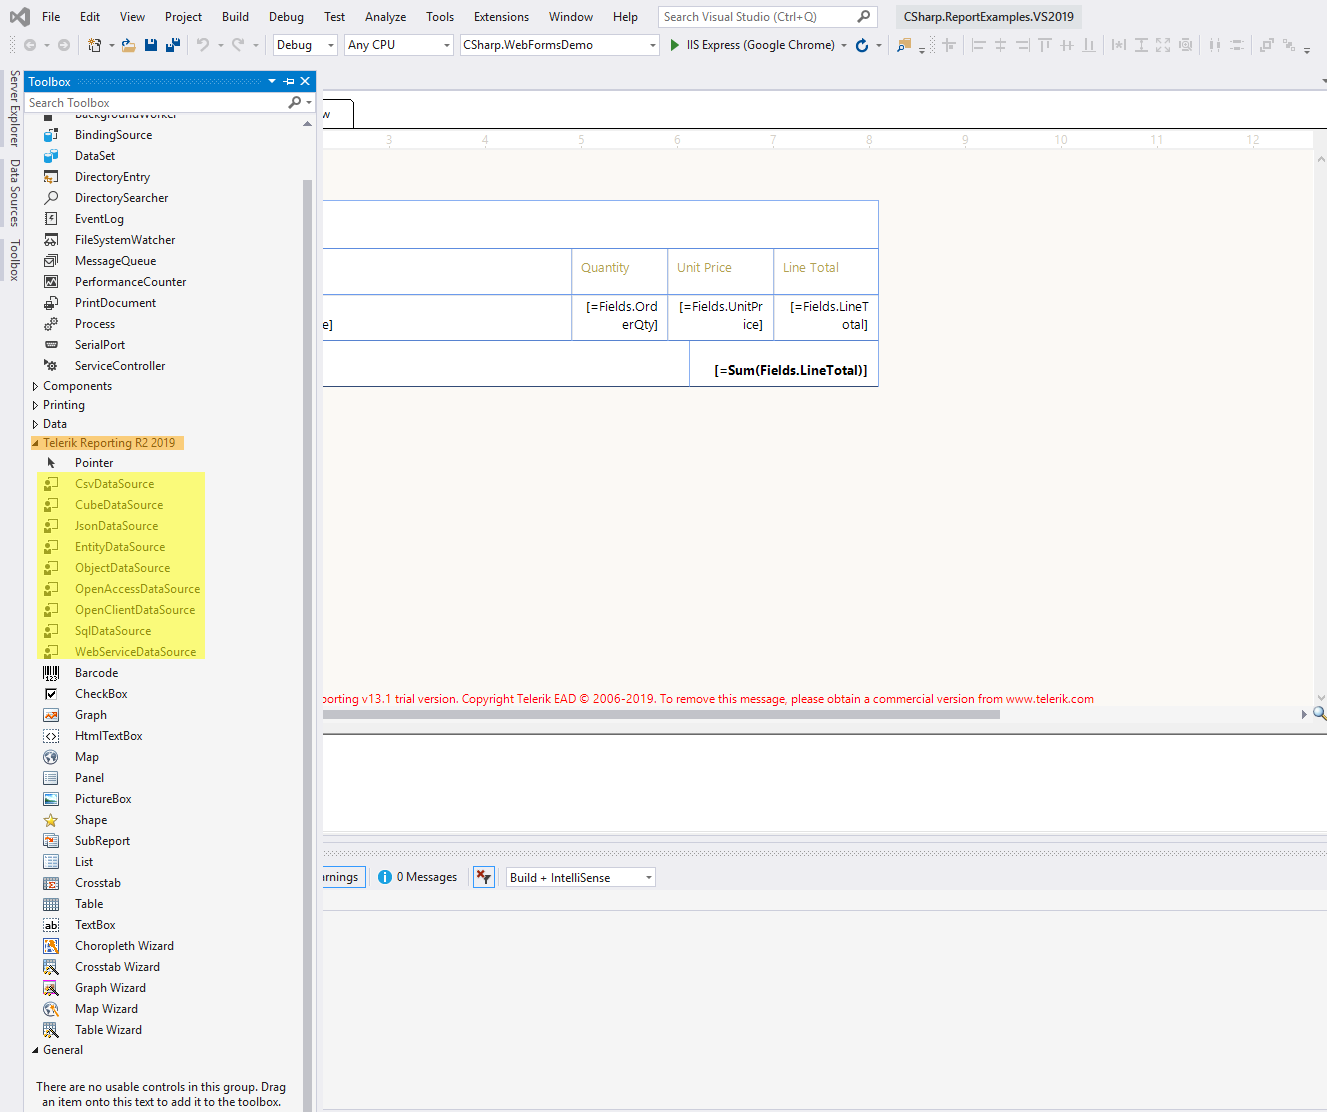The height and width of the screenshot is (1112, 1327).
Task: Launch the Graph Wizard icon
Action: tap(51, 988)
